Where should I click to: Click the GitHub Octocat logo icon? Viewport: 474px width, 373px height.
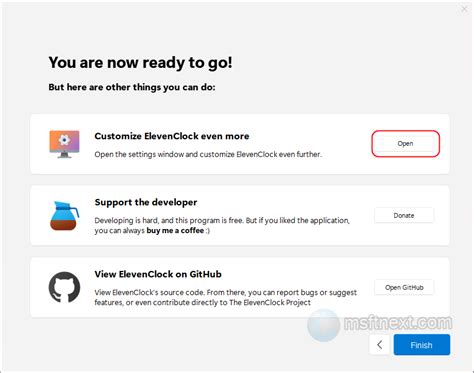[x=64, y=287]
